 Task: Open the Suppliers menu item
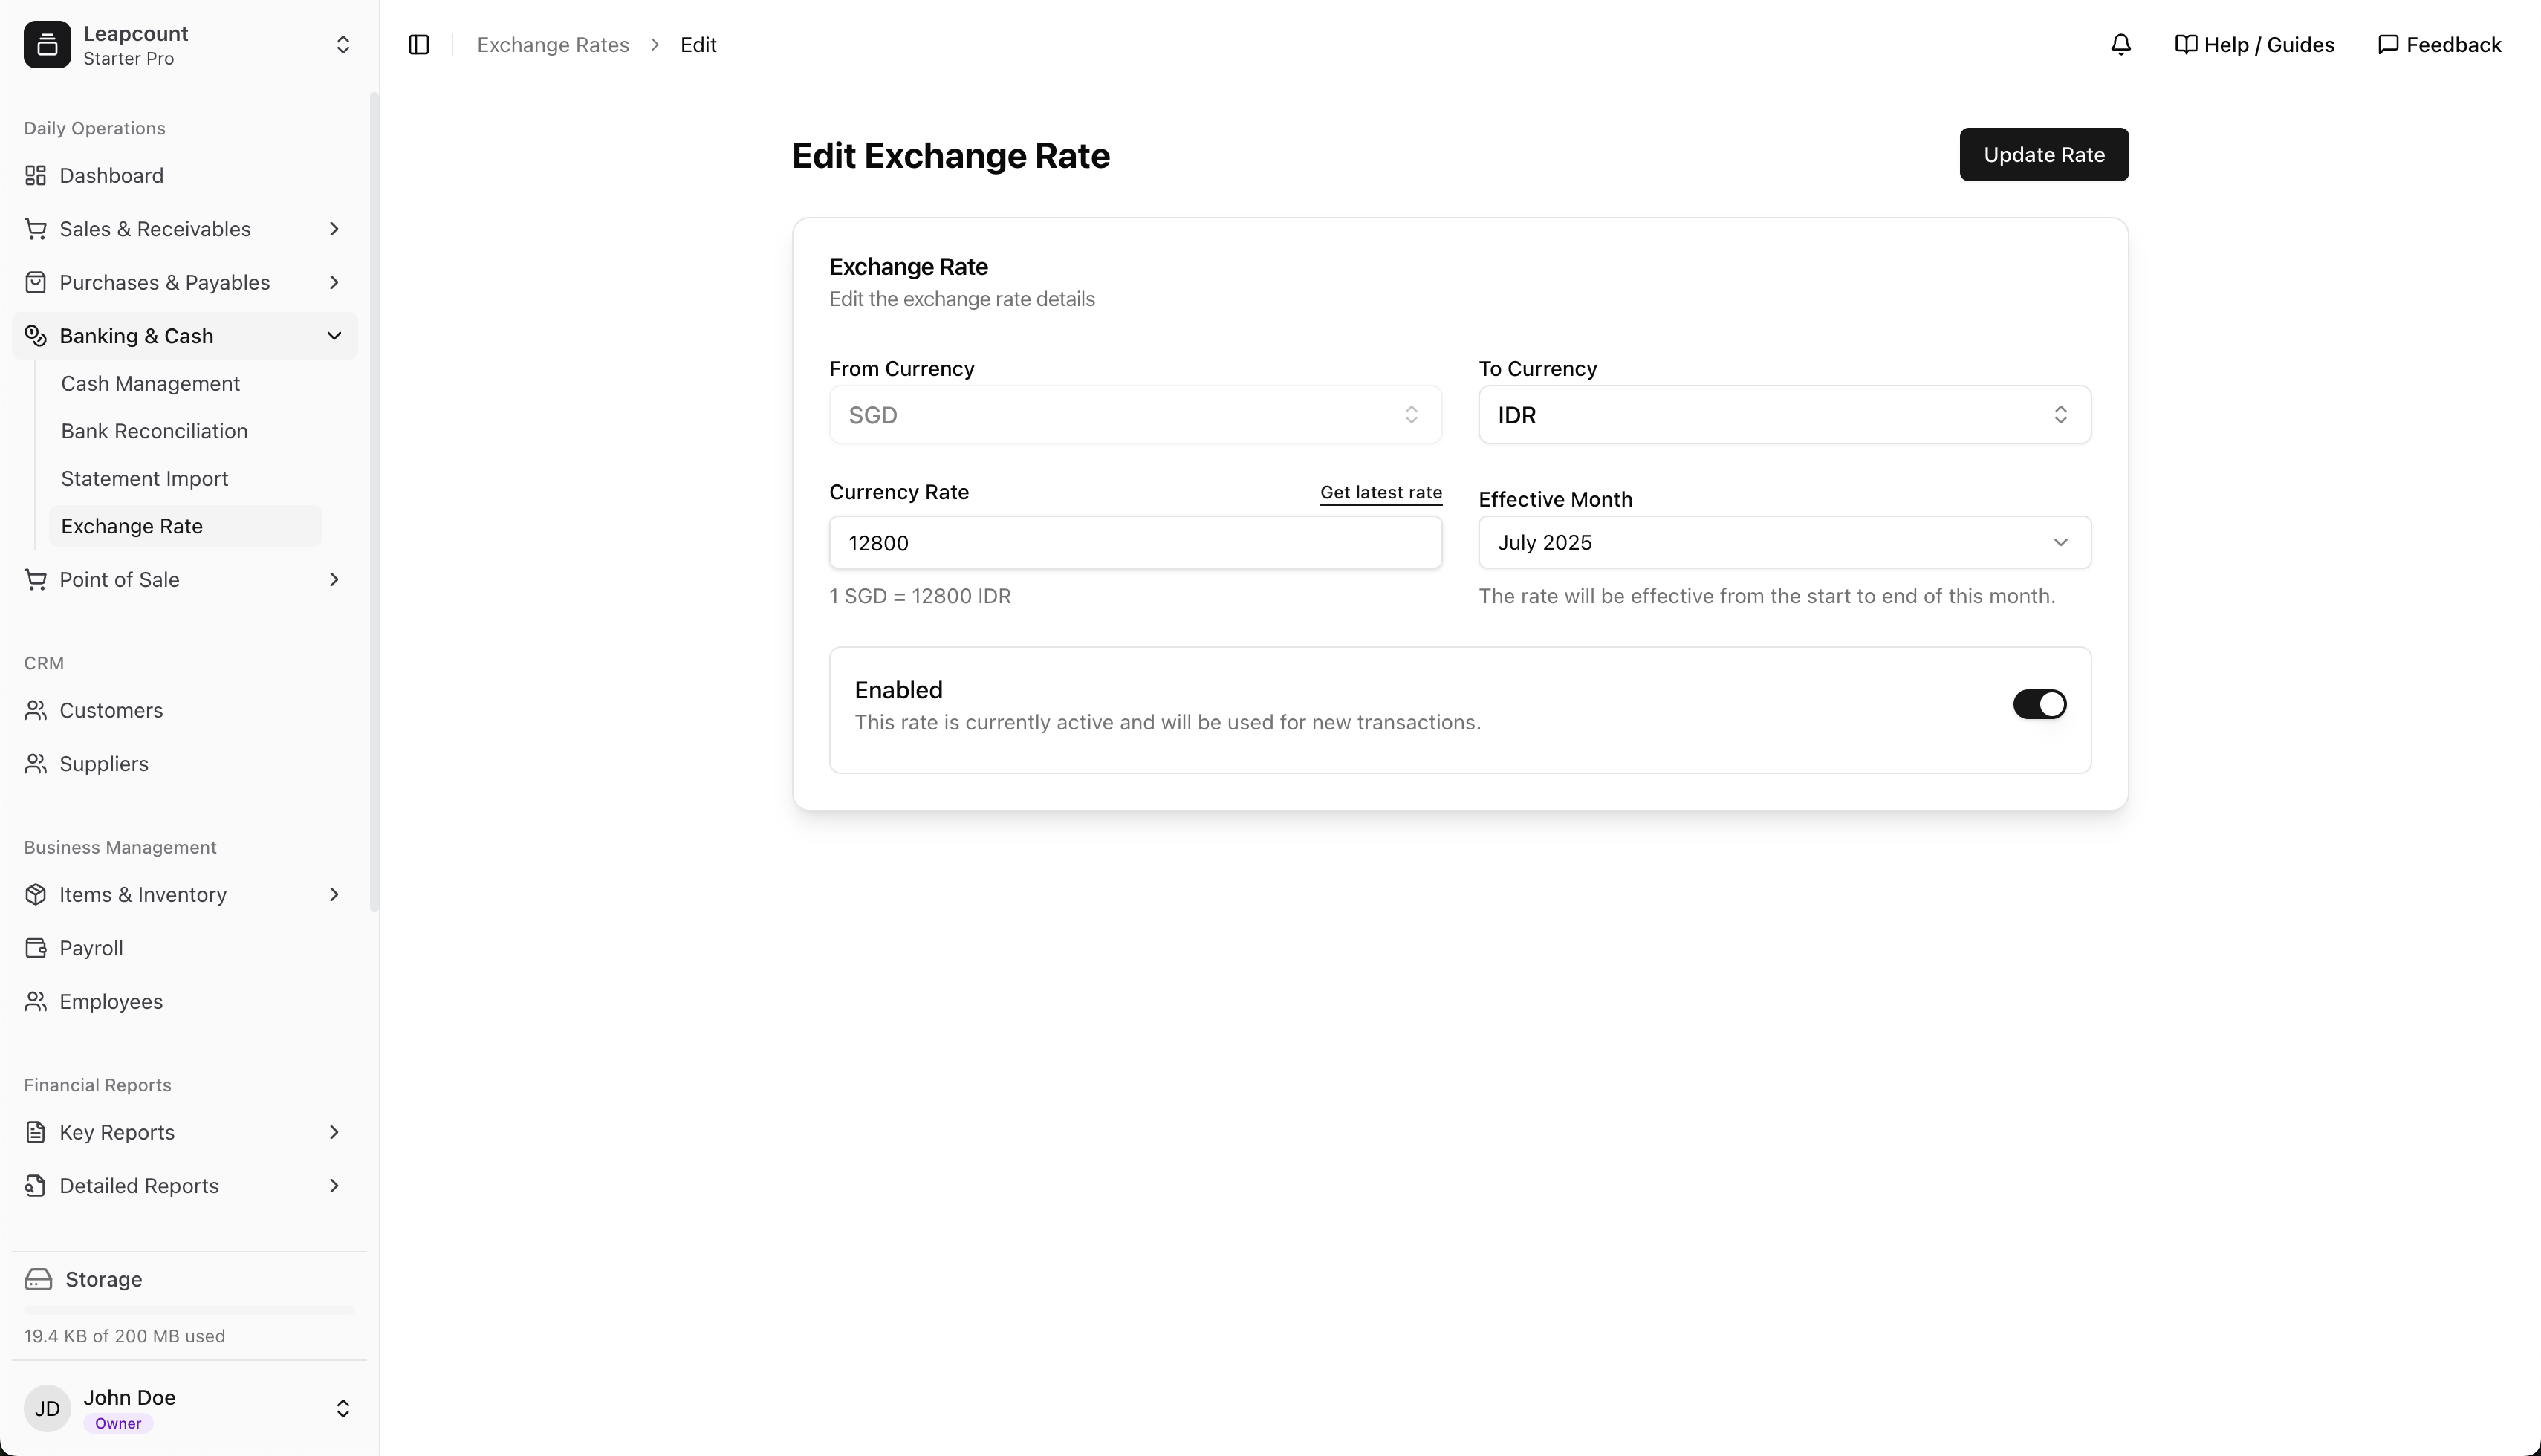coord(185,764)
